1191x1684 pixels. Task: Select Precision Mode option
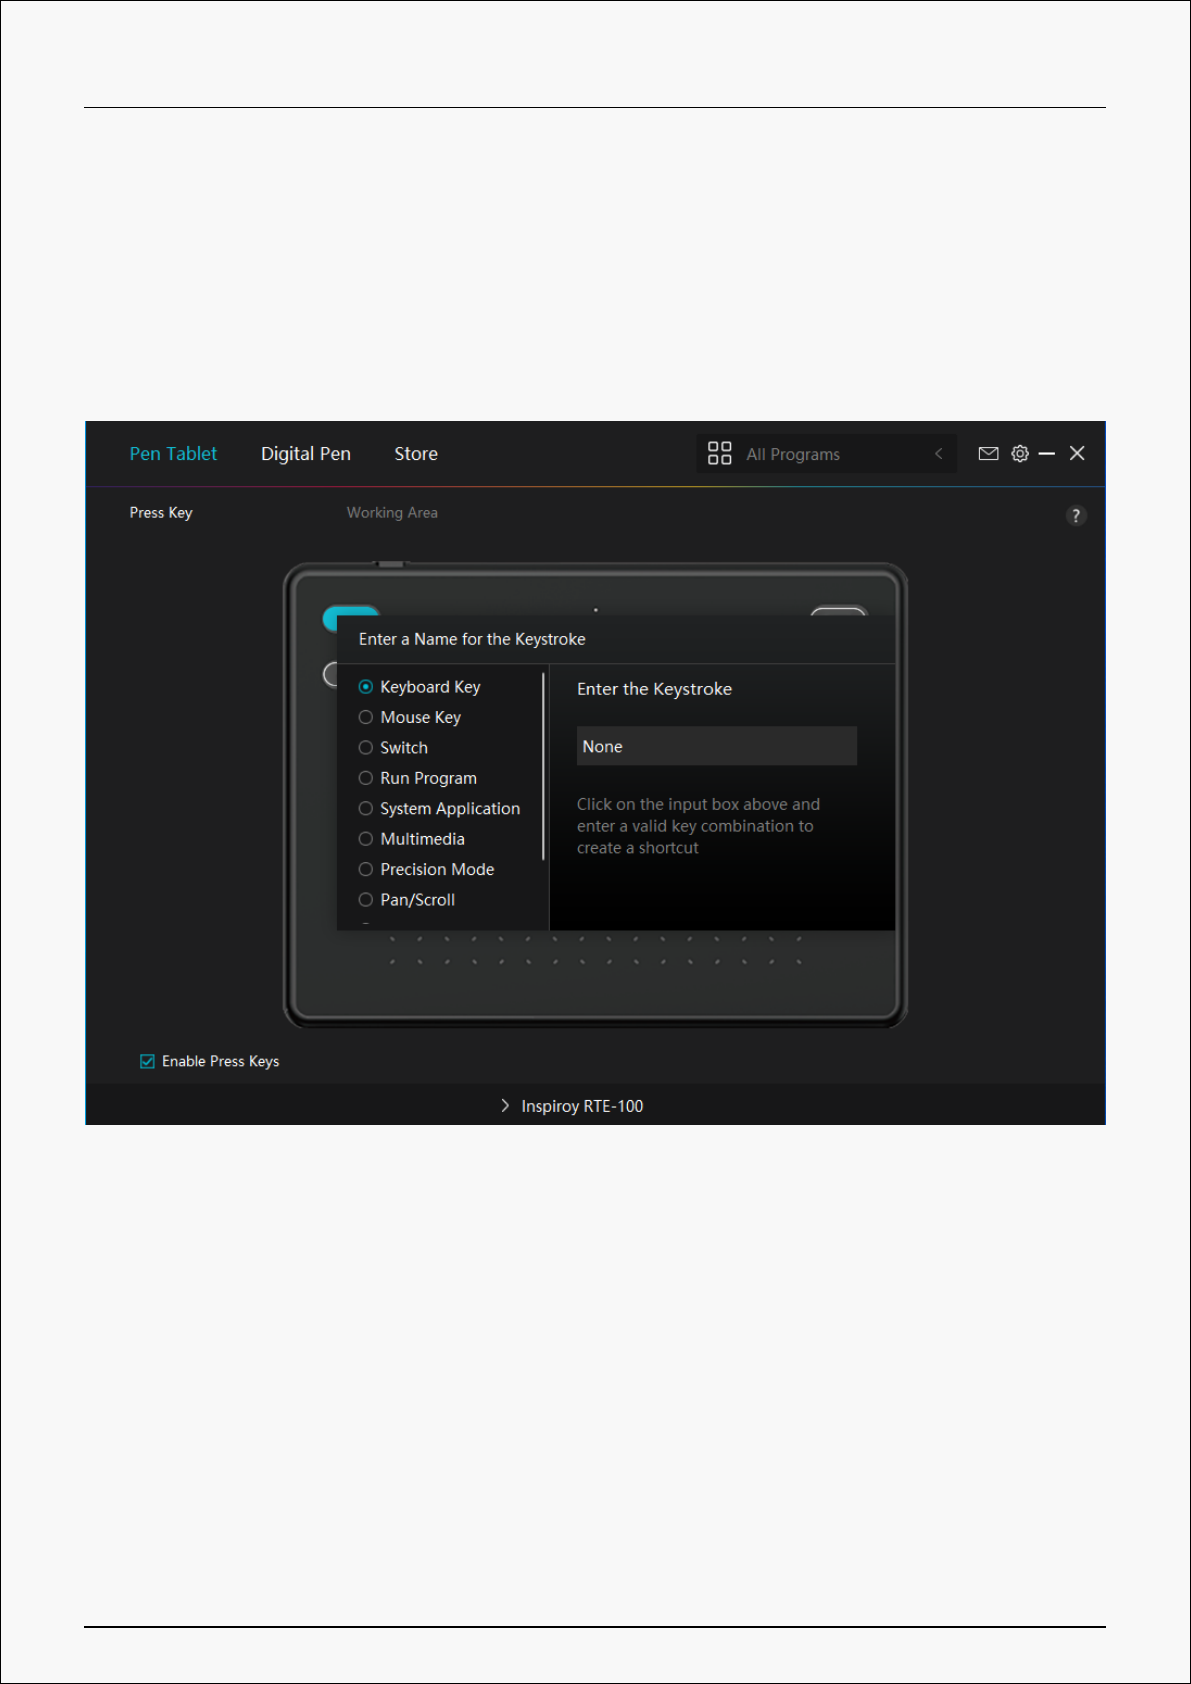(x=366, y=870)
